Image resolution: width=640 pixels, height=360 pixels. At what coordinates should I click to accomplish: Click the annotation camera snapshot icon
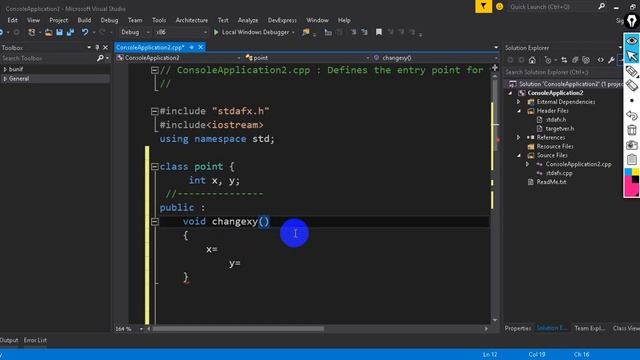pos(632,145)
